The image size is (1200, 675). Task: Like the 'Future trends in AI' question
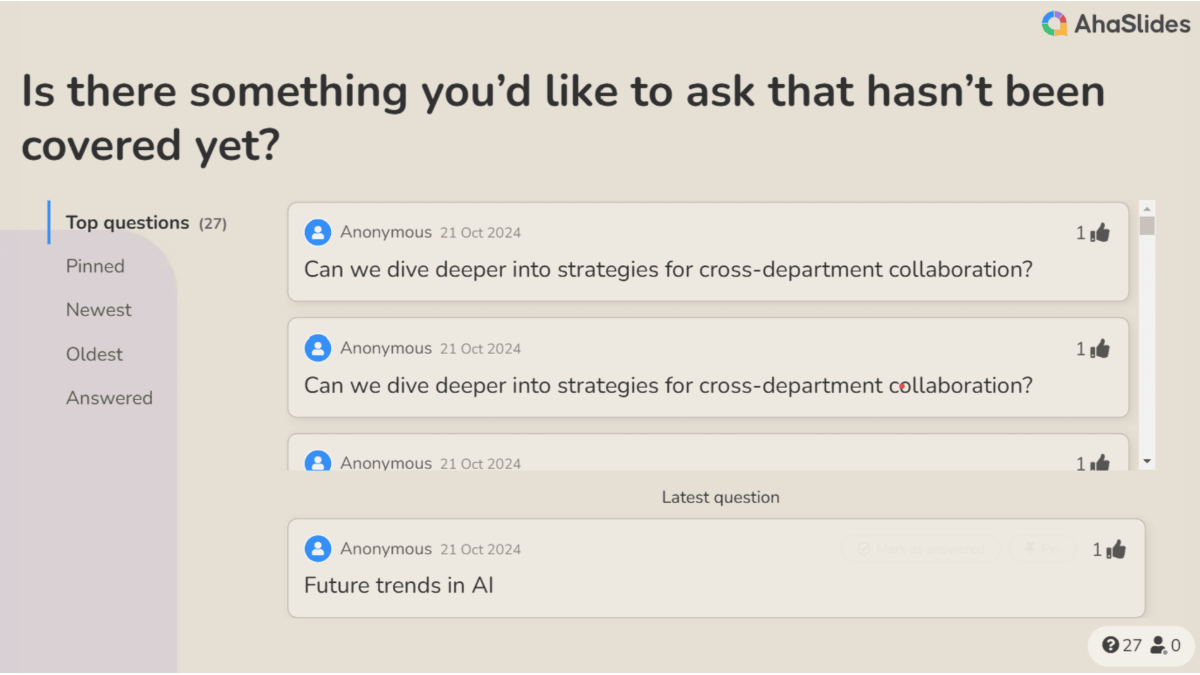click(1116, 549)
